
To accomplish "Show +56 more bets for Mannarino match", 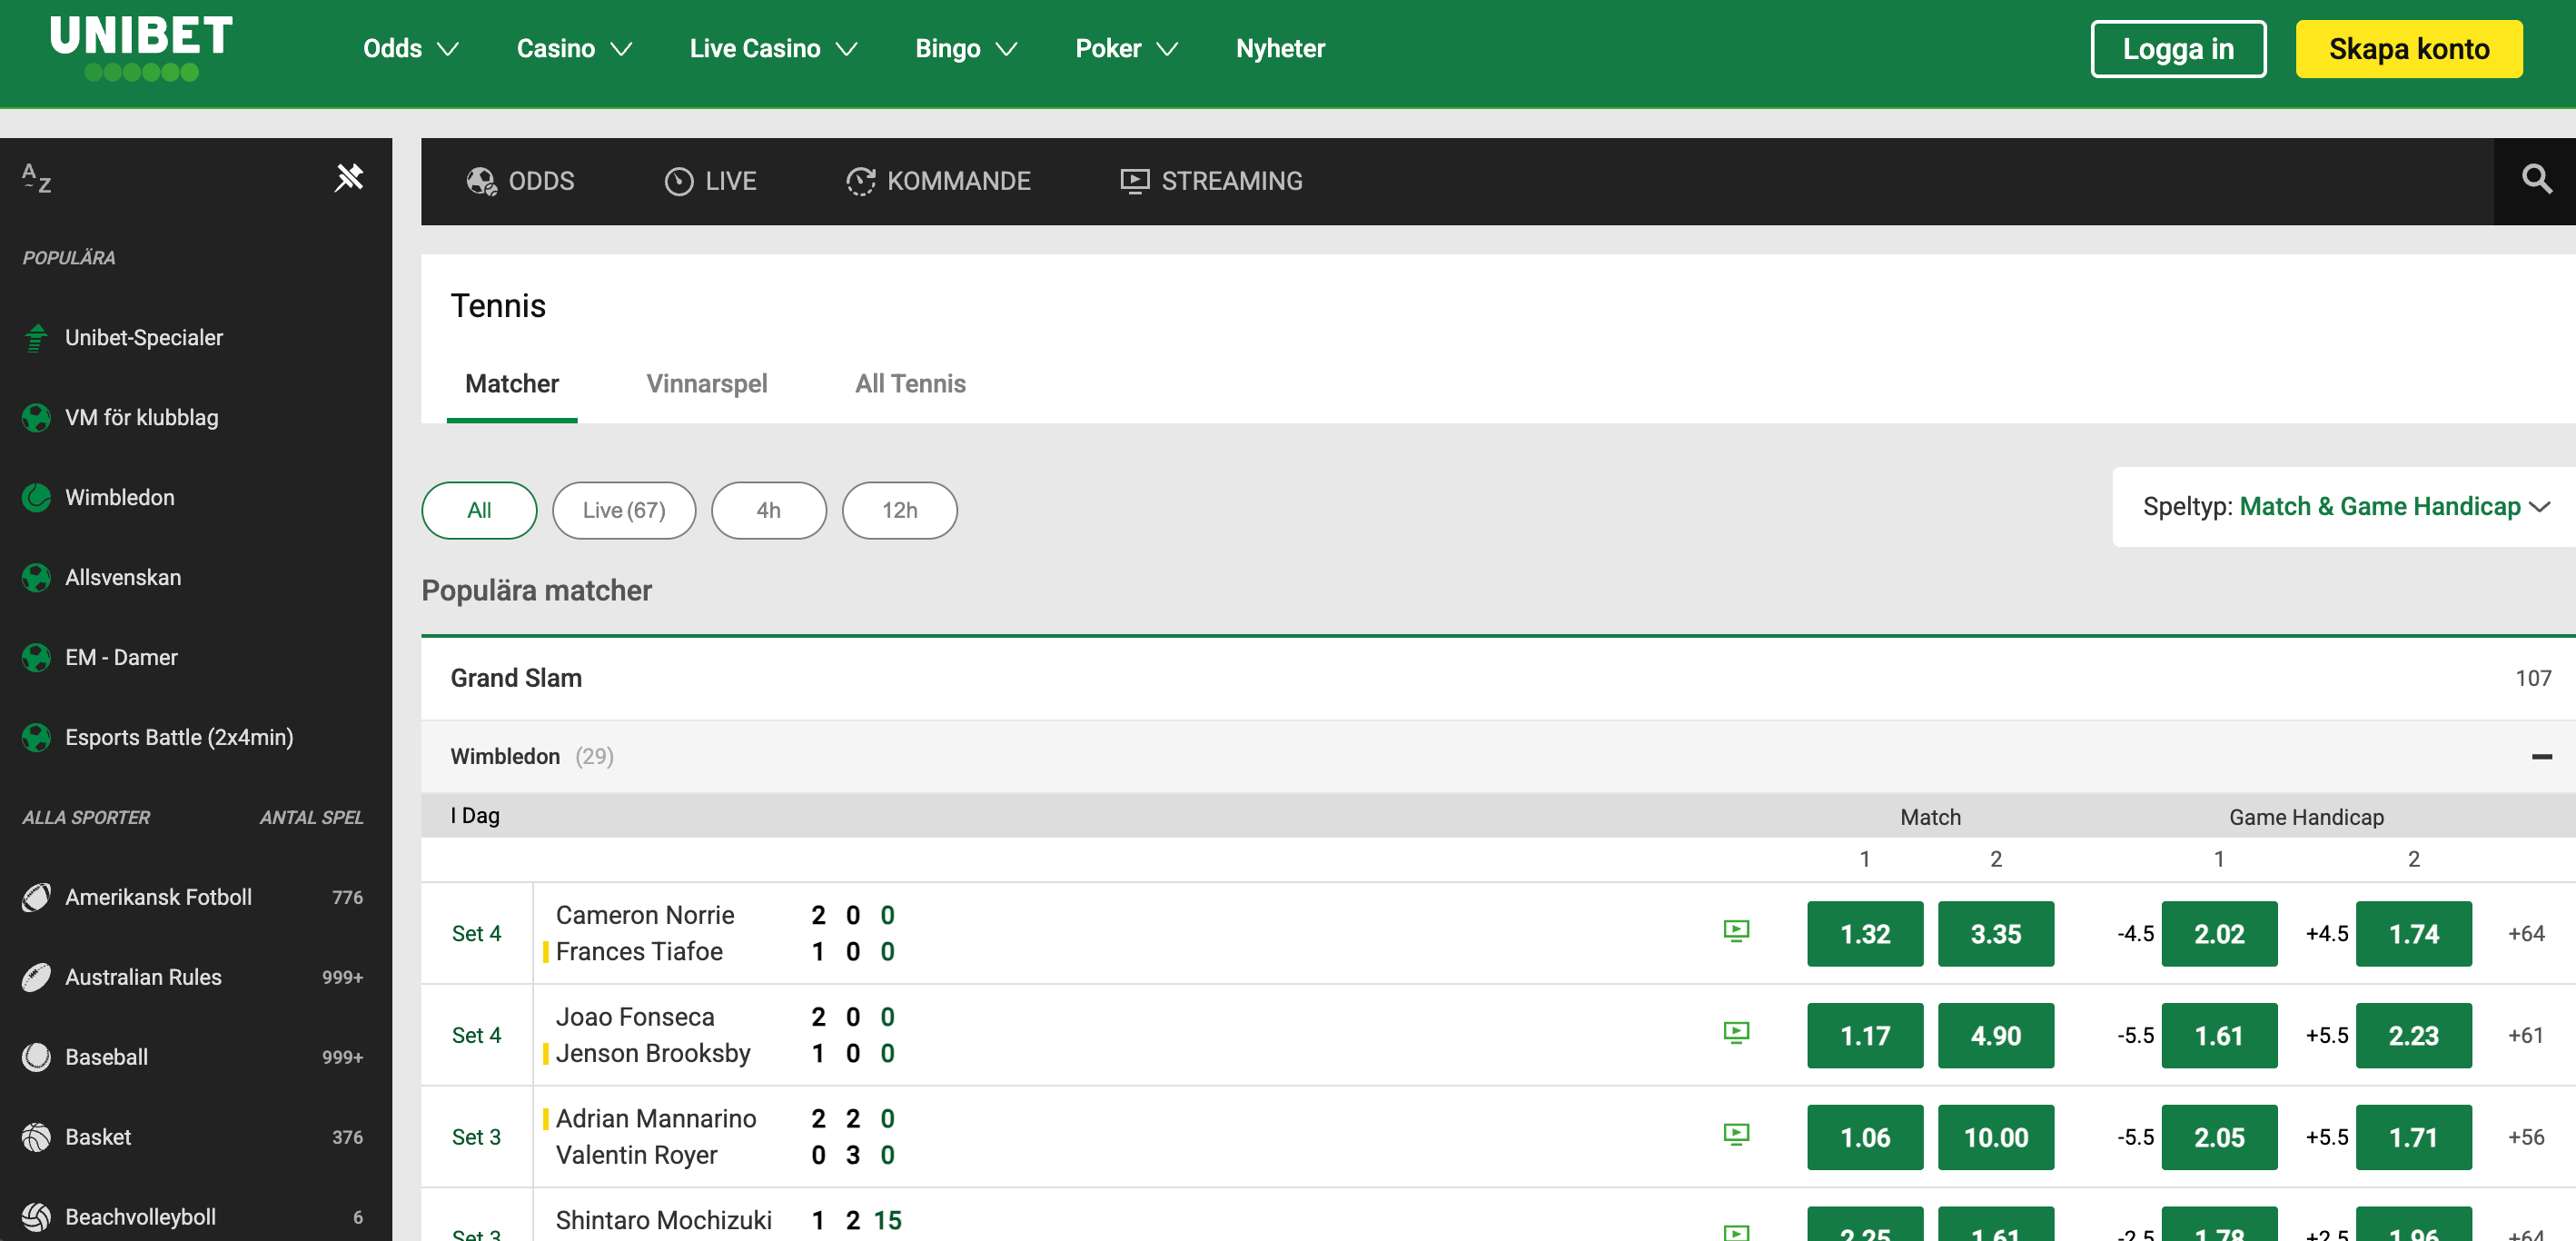I will [2525, 1138].
